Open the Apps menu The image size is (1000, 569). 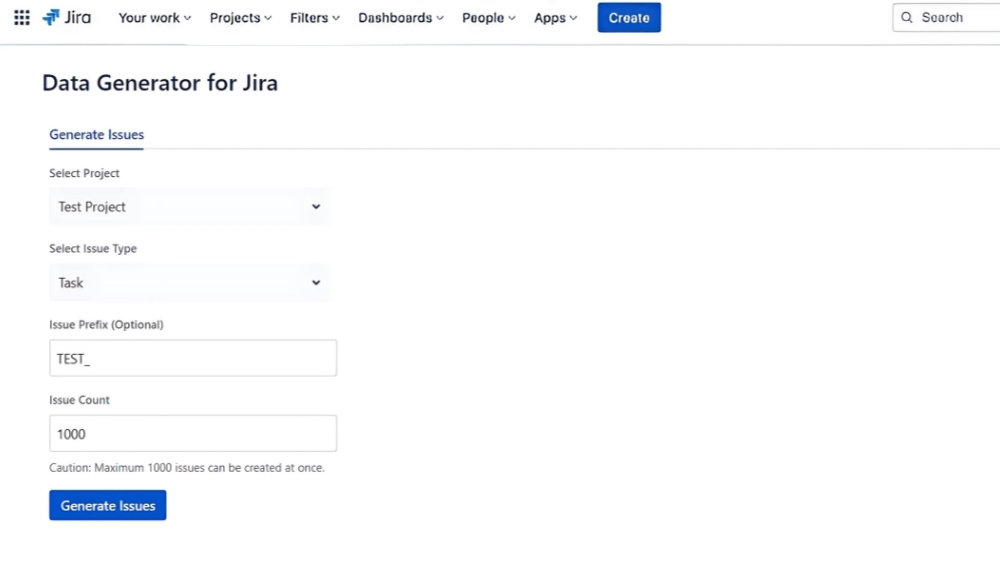tap(555, 18)
